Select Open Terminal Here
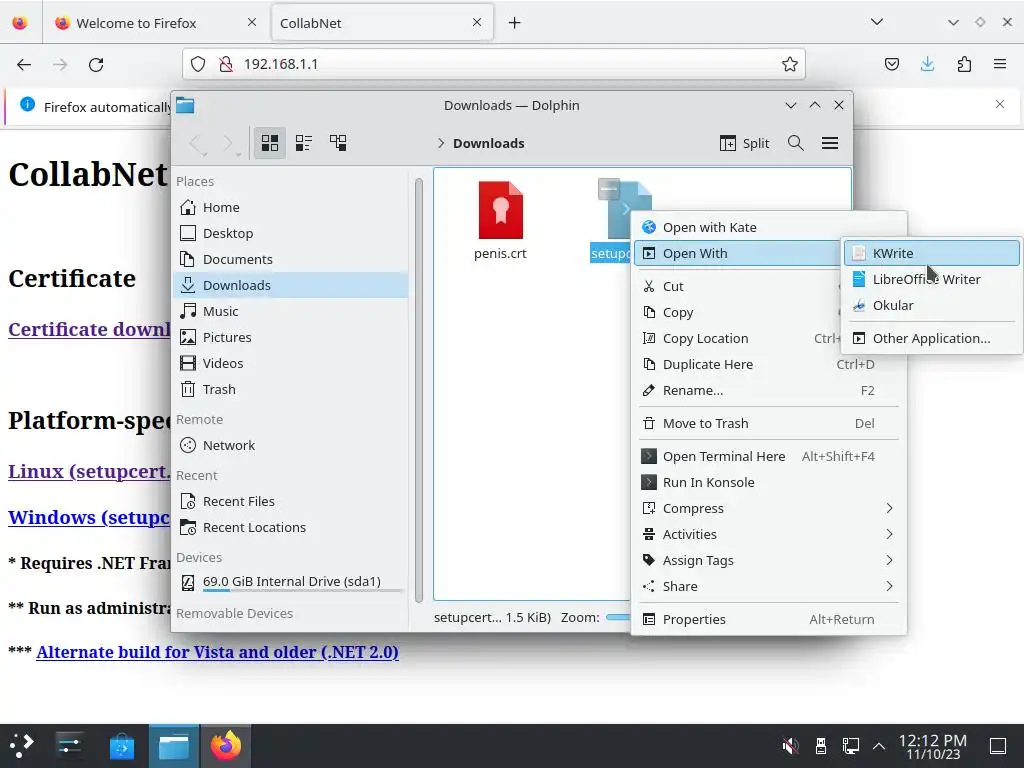This screenshot has width=1024, height=768. tap(768, 456)
